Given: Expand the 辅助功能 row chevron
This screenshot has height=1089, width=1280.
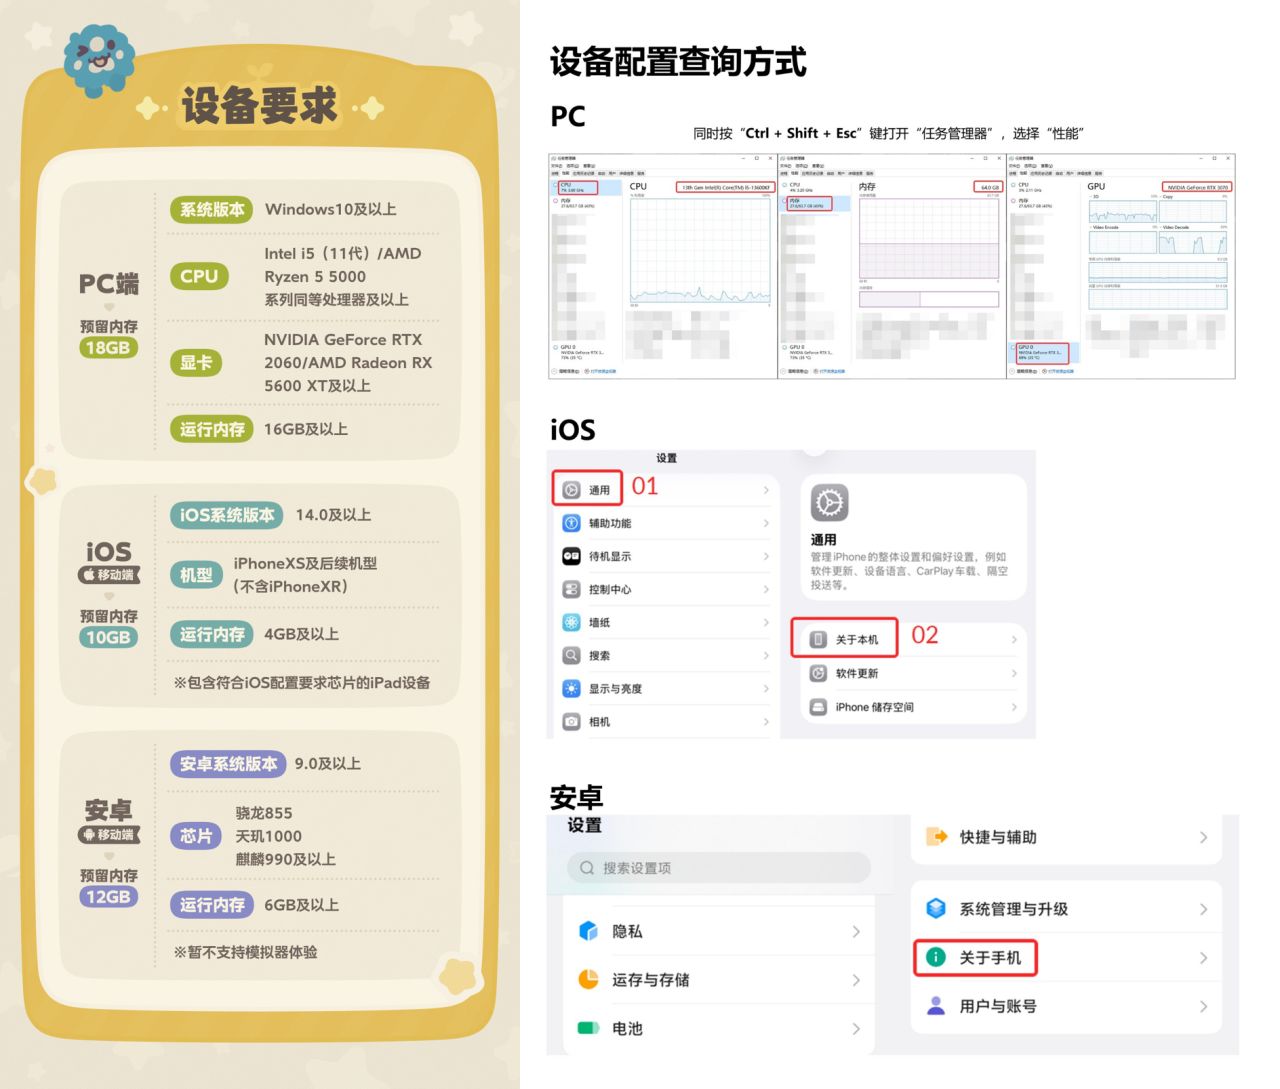Looking at the screenshot, I should (766, 523).
